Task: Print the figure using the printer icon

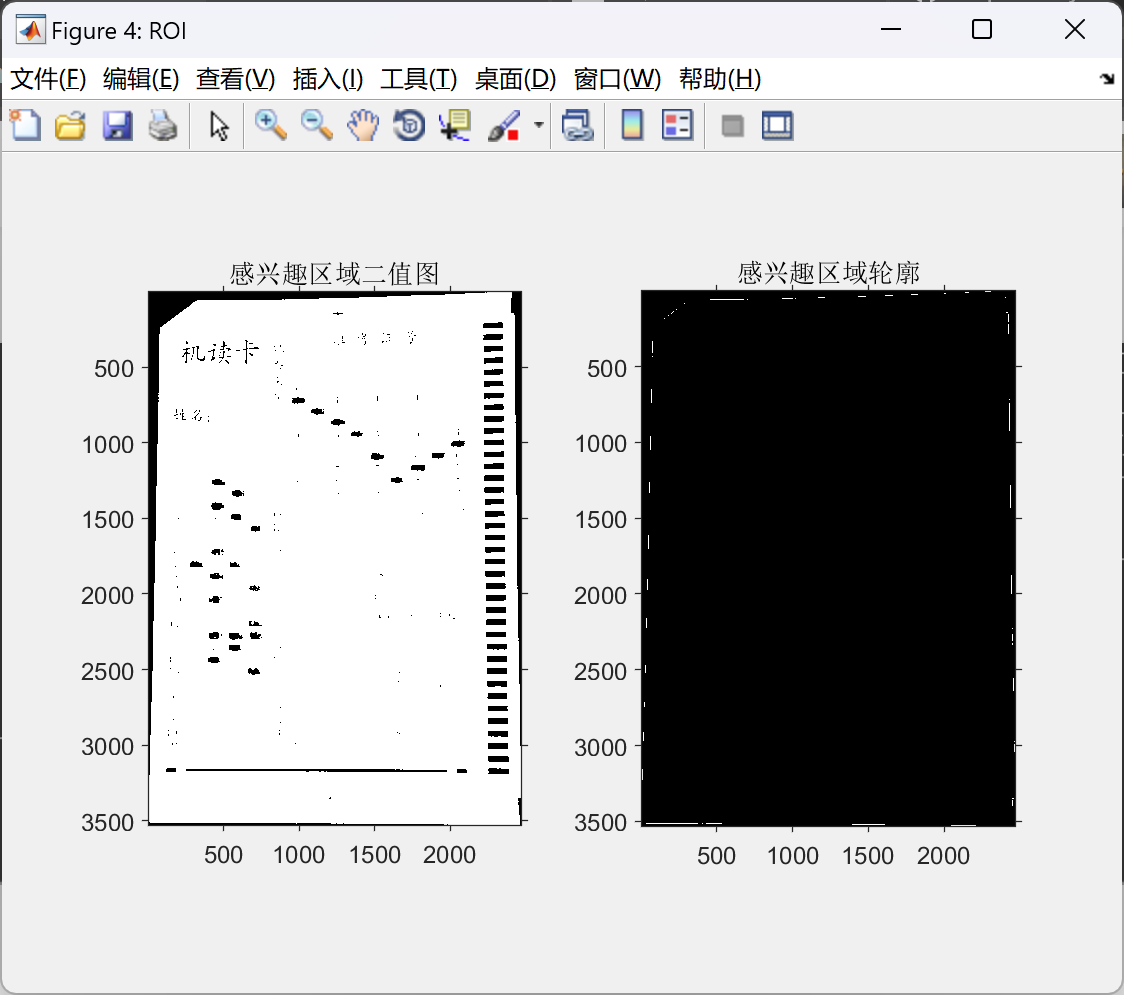Action: coord(163,125)
